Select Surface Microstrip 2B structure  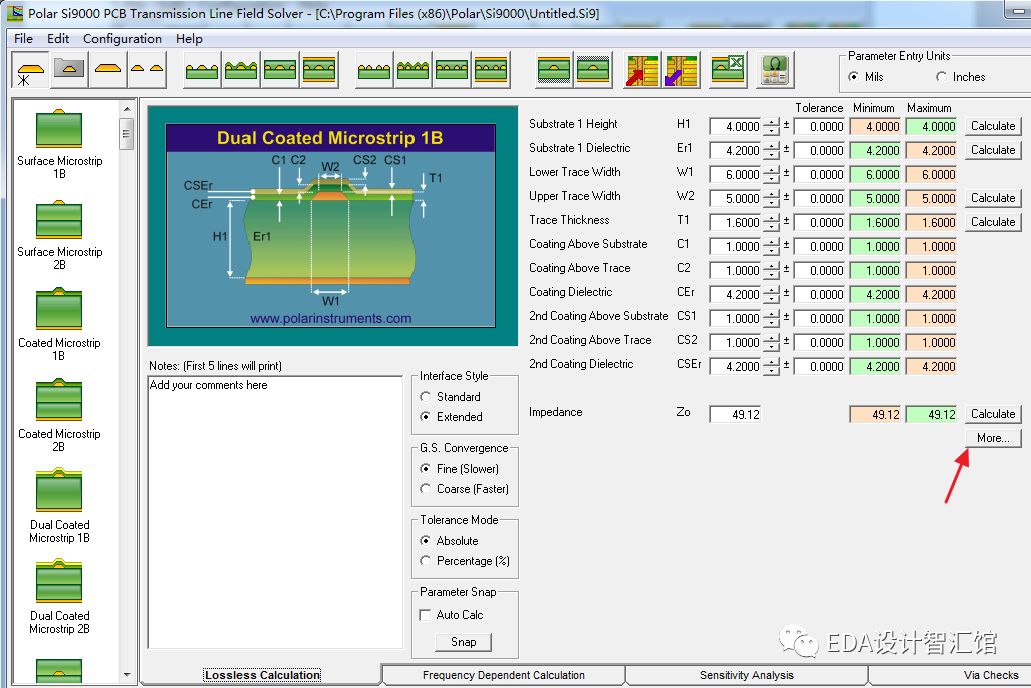pyautogui.click(x=59, y=235)
